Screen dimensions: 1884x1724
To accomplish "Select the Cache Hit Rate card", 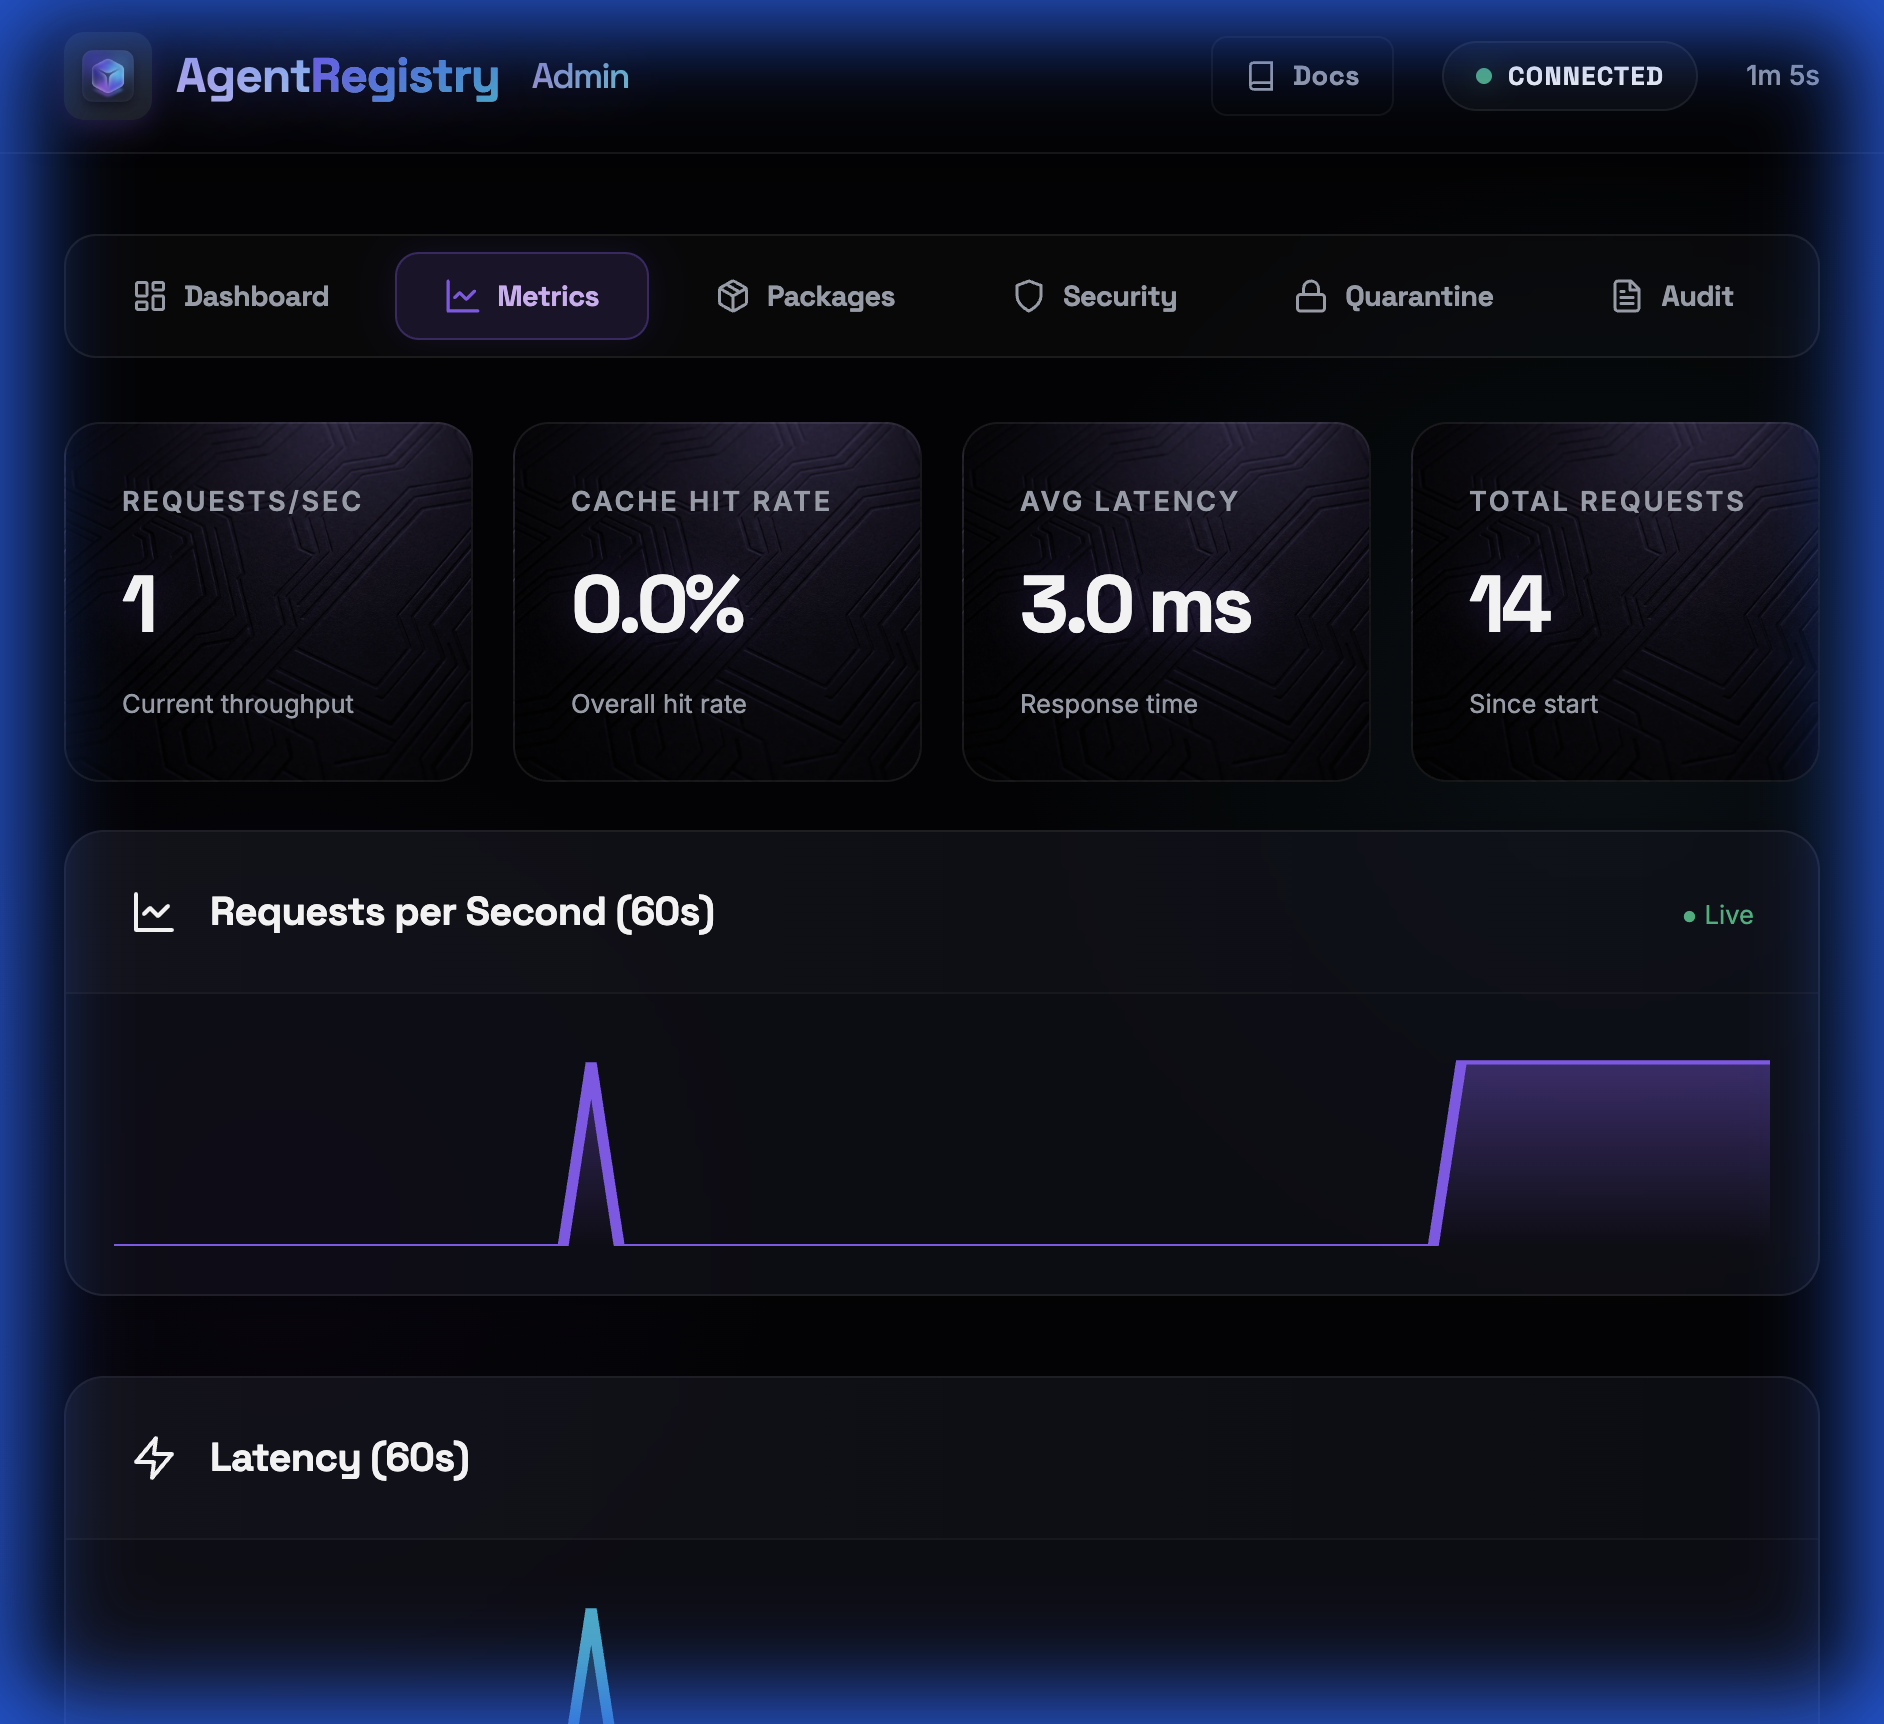I will [x=717, y=601].
